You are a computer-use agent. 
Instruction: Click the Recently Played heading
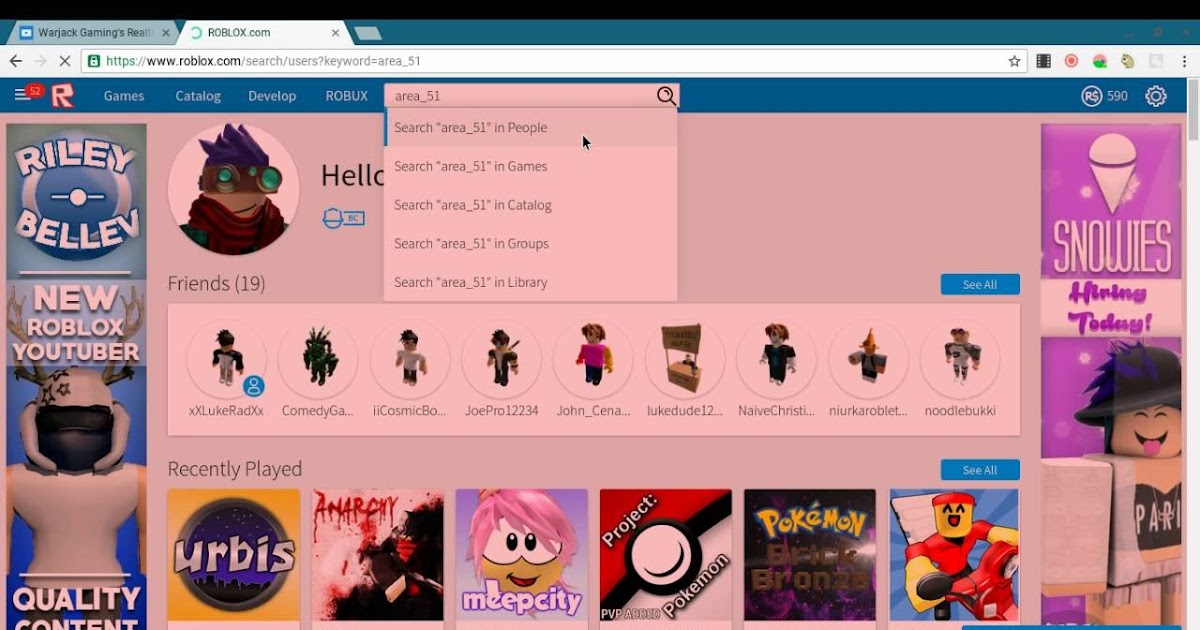coord(234,469)
